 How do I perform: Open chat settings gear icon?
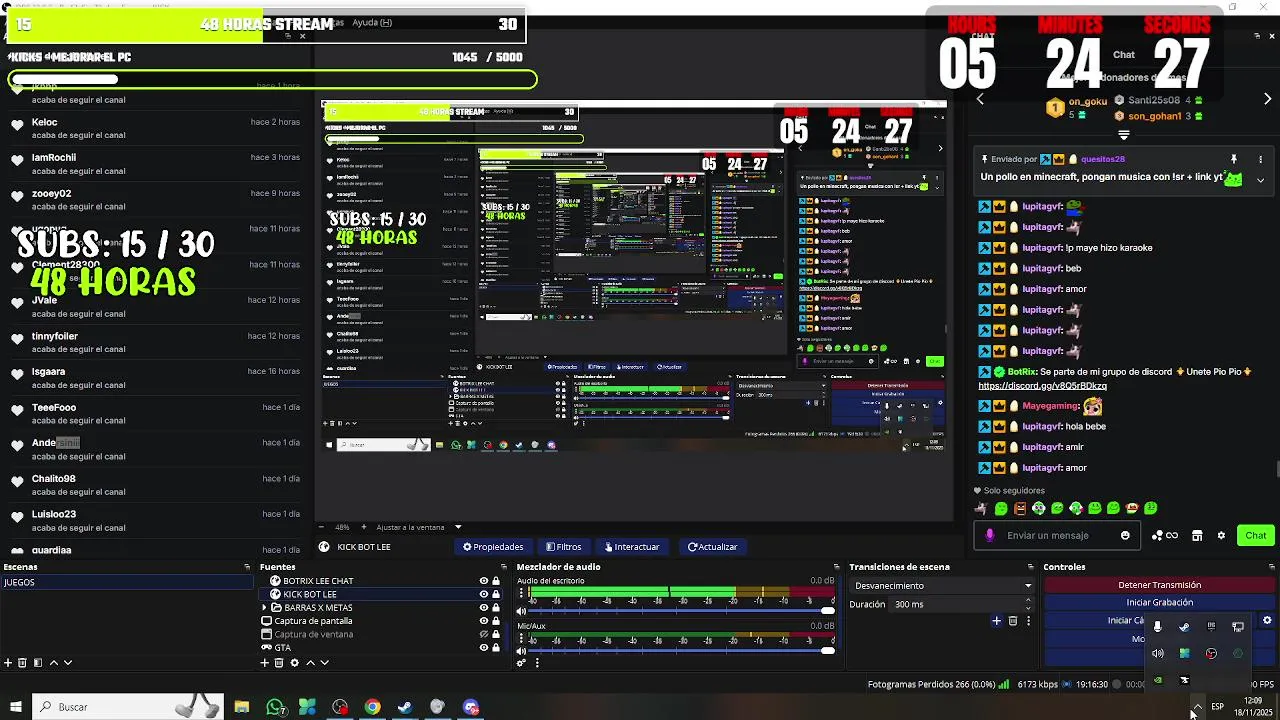tap(1221, 535)
